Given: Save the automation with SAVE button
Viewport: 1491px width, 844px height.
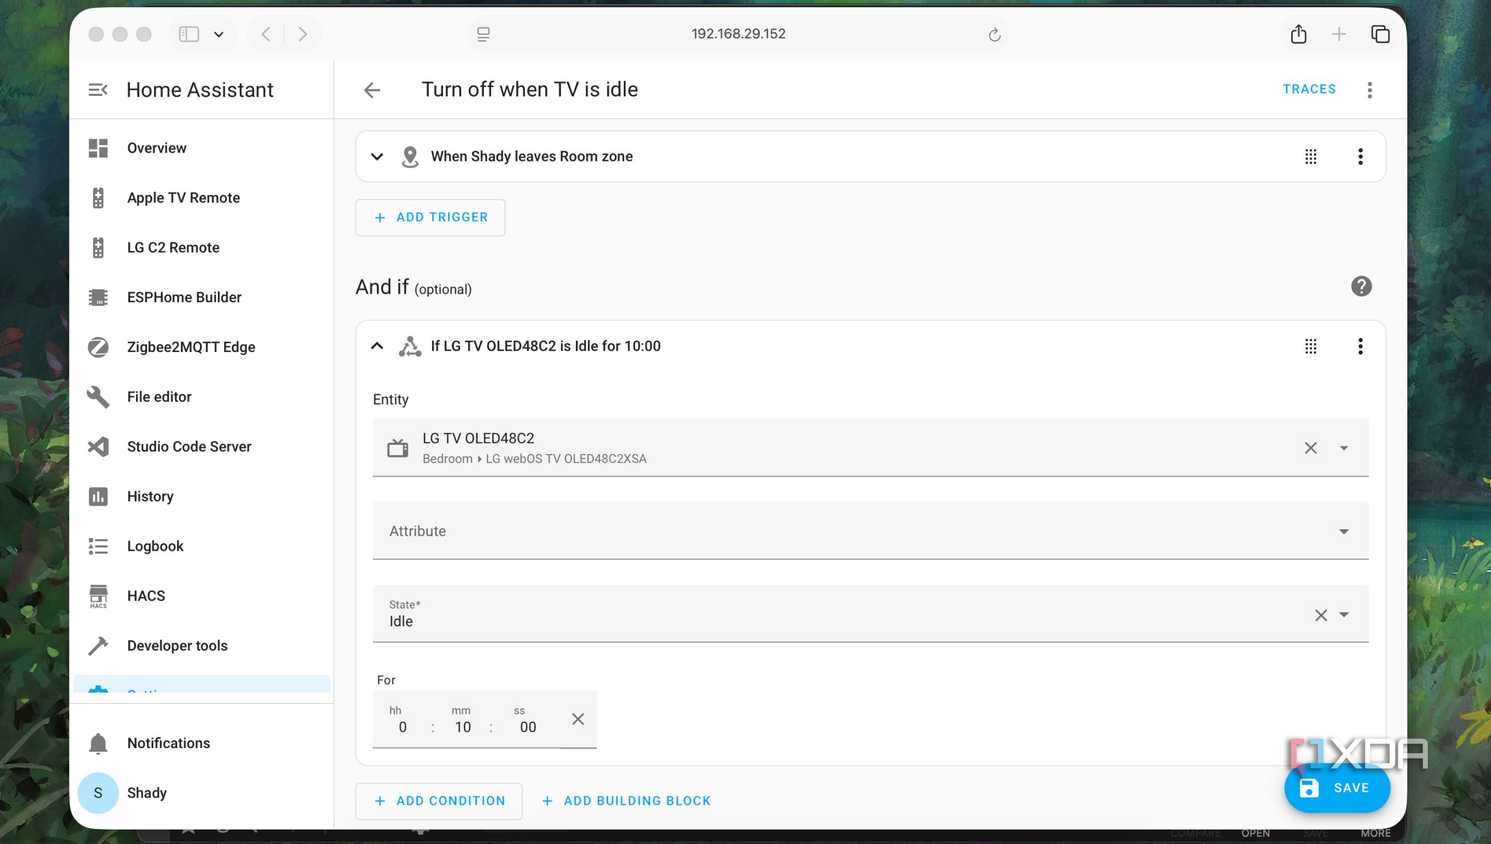Looking at the screenshot, I should (x=1336, y=788).
